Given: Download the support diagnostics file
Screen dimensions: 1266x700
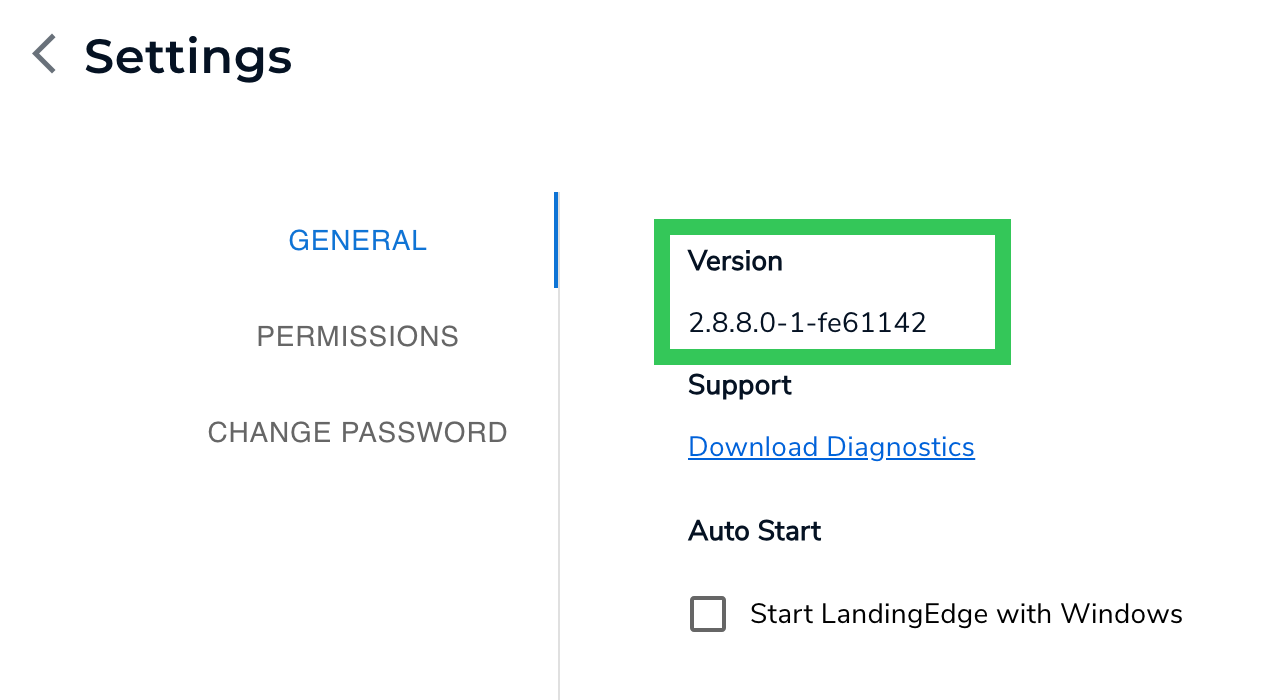Looking at the screenshot, I should pyautogui.click(x=831, y=446).
